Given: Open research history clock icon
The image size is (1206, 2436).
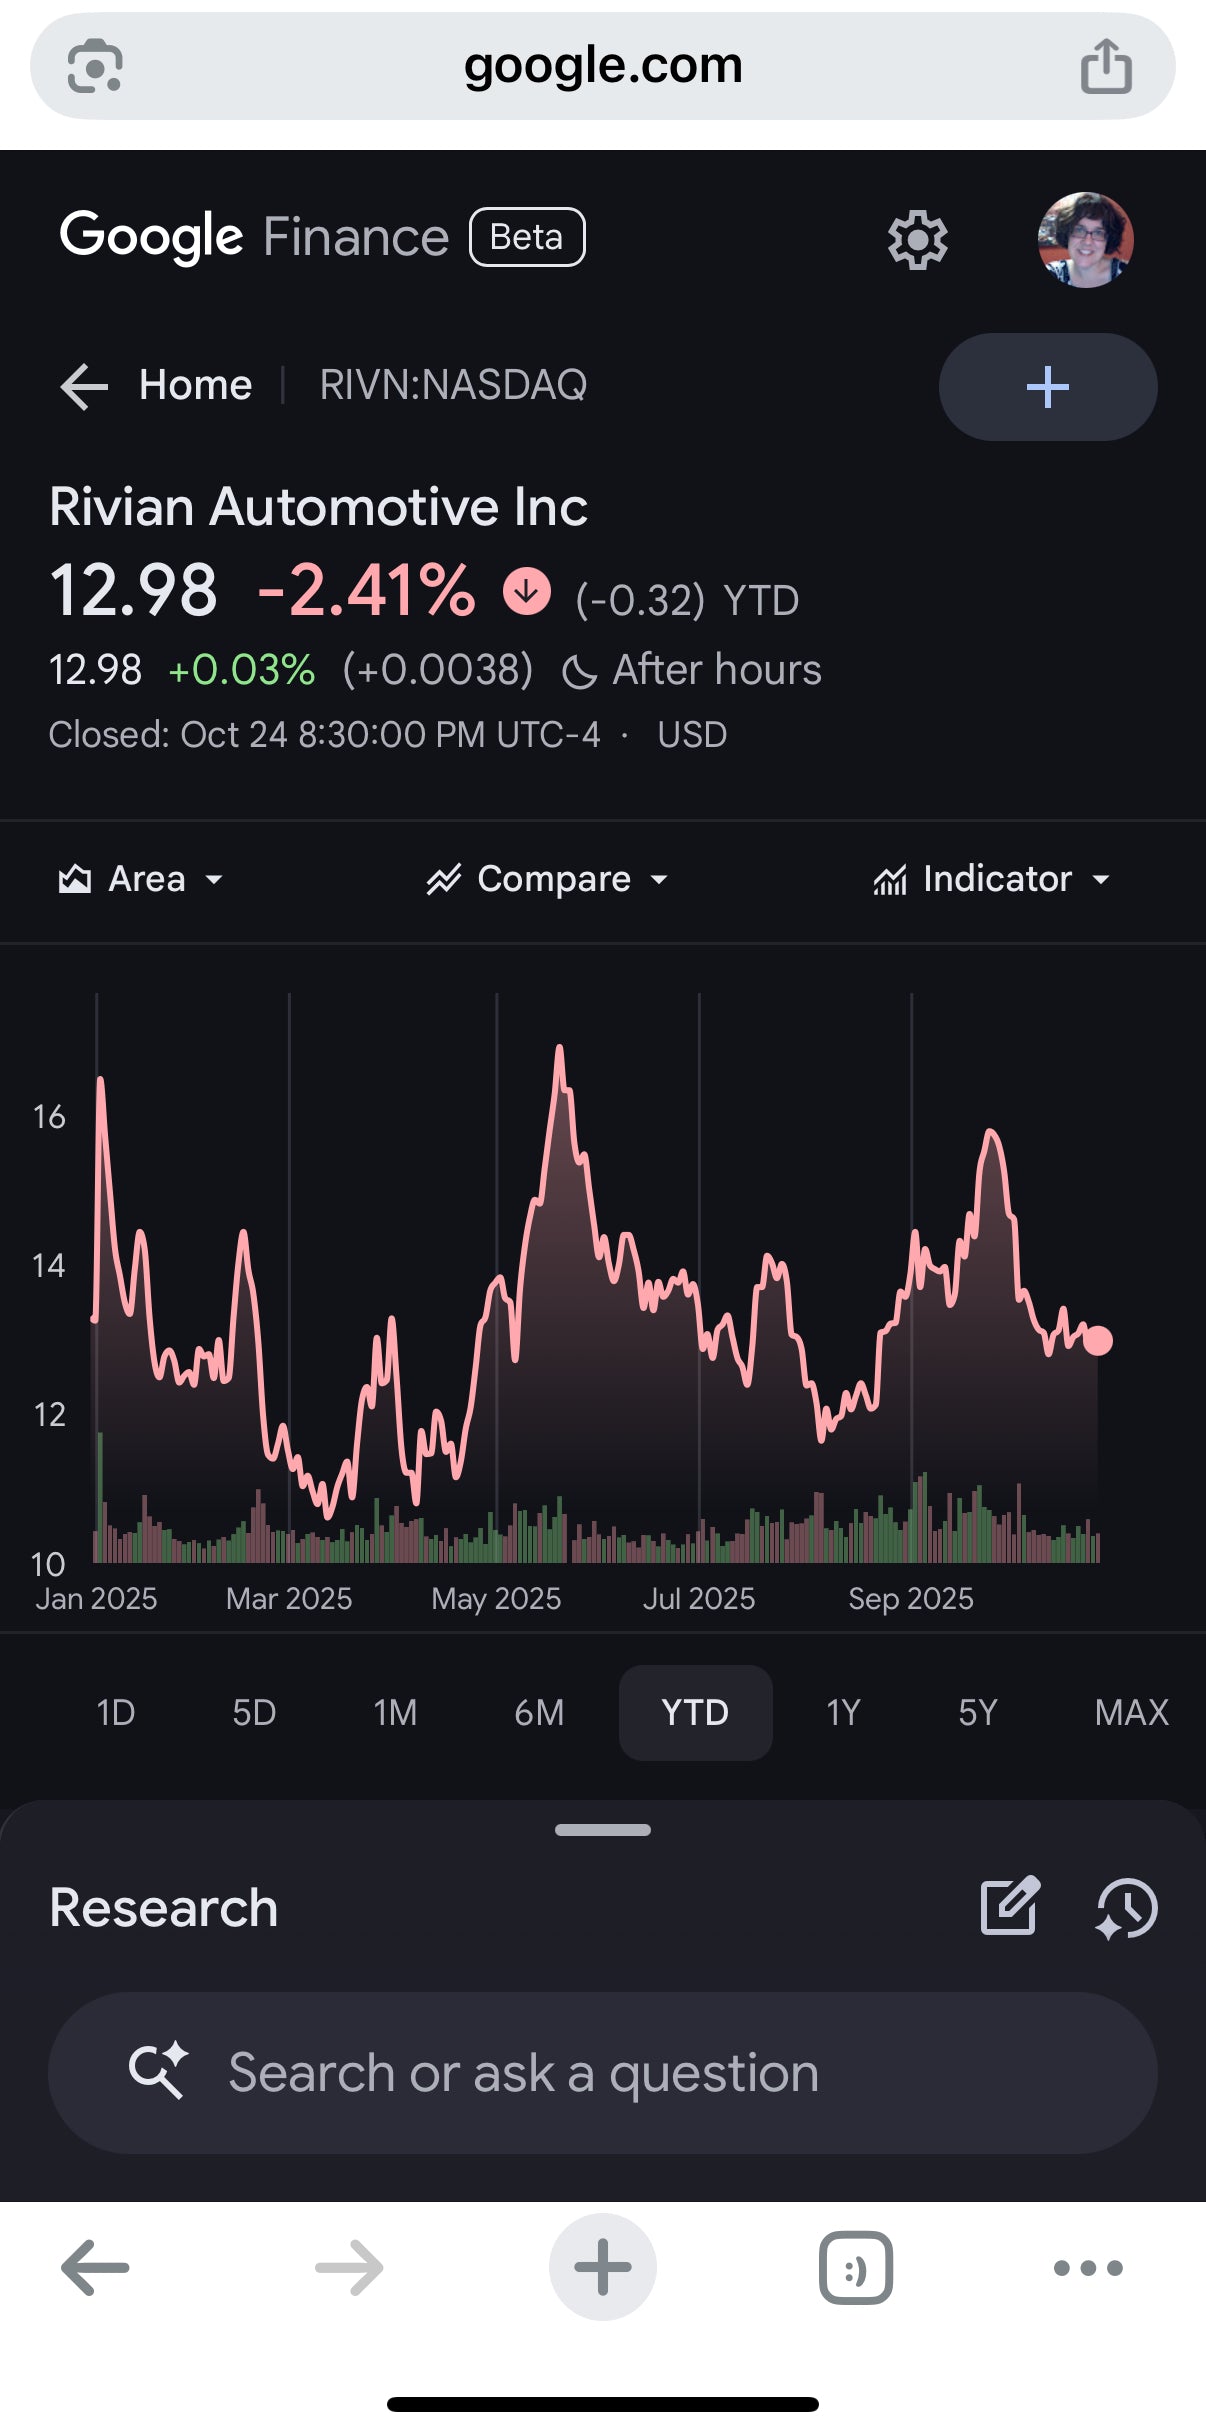Looking at the screenshot, I should pos(1127,1907).
